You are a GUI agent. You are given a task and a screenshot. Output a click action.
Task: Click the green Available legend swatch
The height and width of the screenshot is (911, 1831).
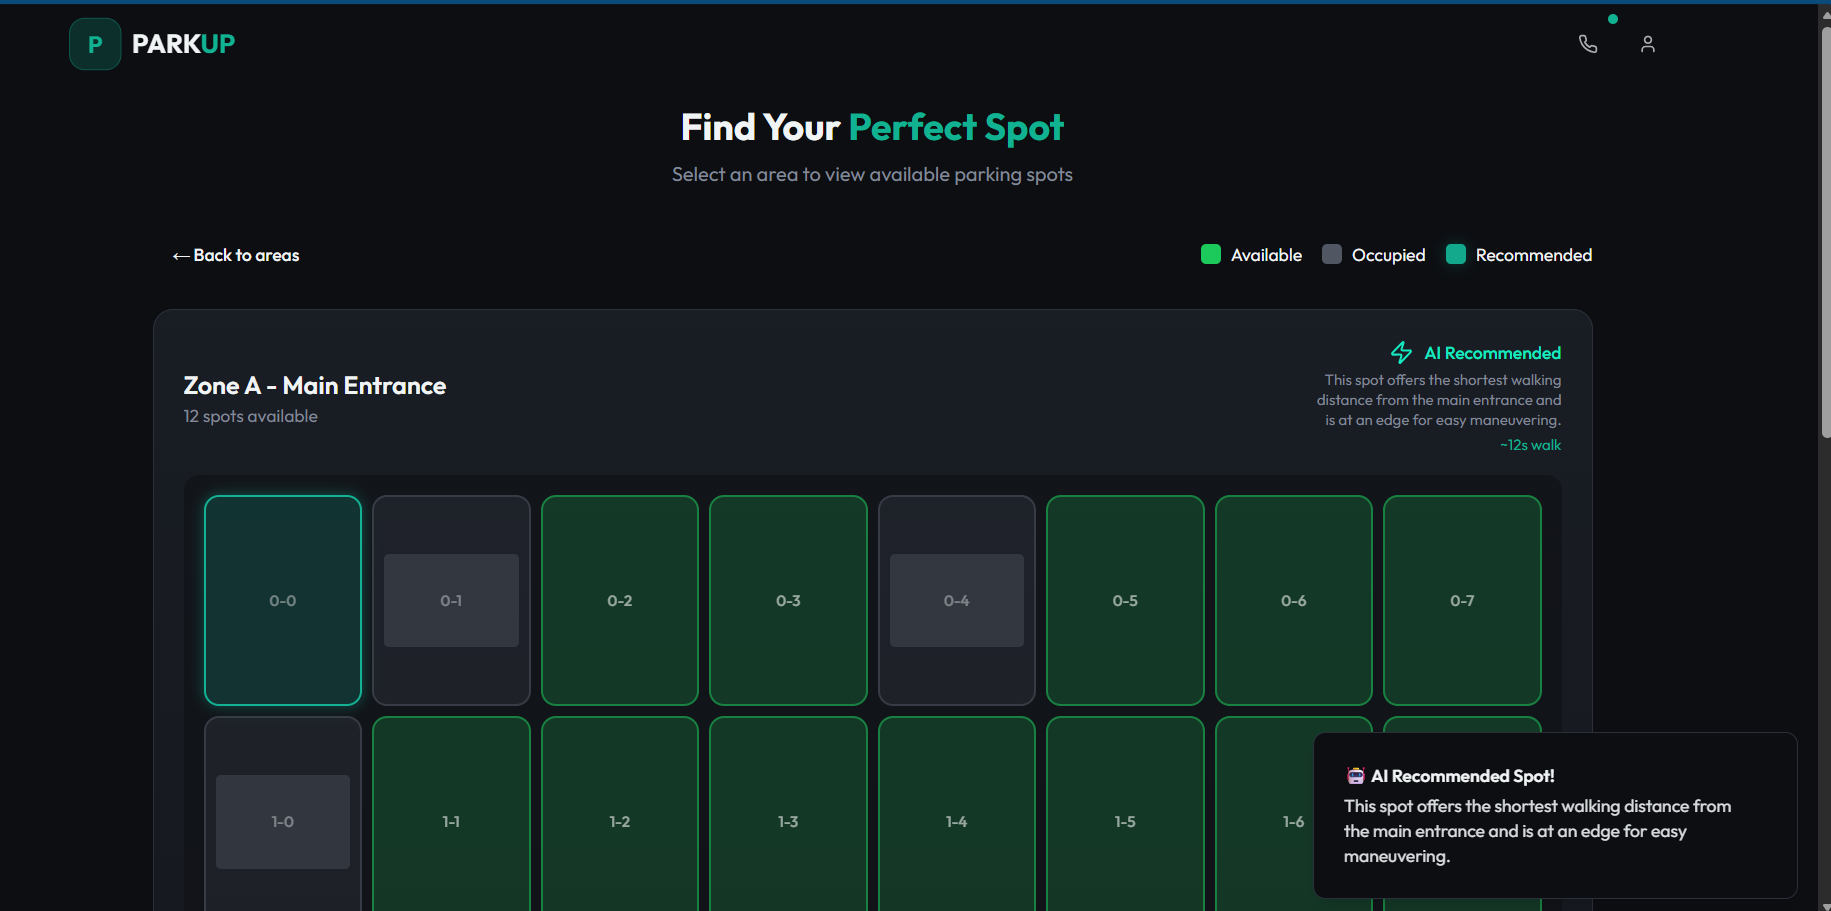coord(1211,254)
